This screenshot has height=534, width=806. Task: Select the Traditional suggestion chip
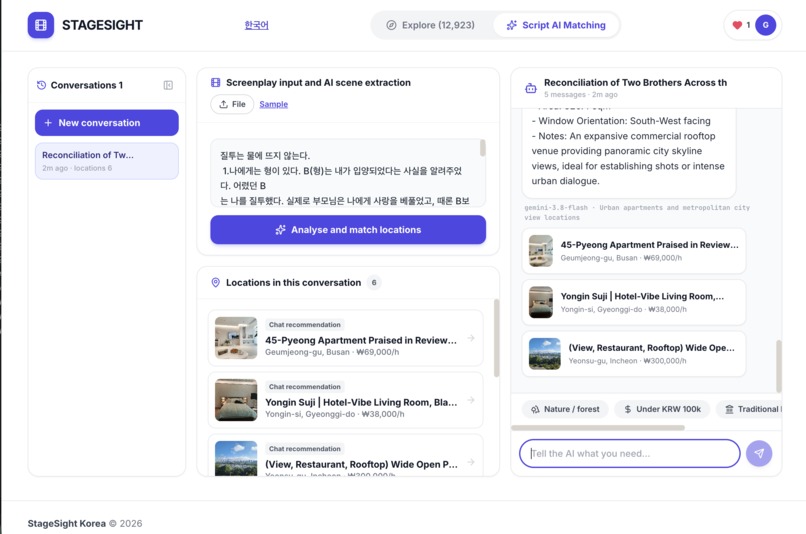click(x=749, y=409)
